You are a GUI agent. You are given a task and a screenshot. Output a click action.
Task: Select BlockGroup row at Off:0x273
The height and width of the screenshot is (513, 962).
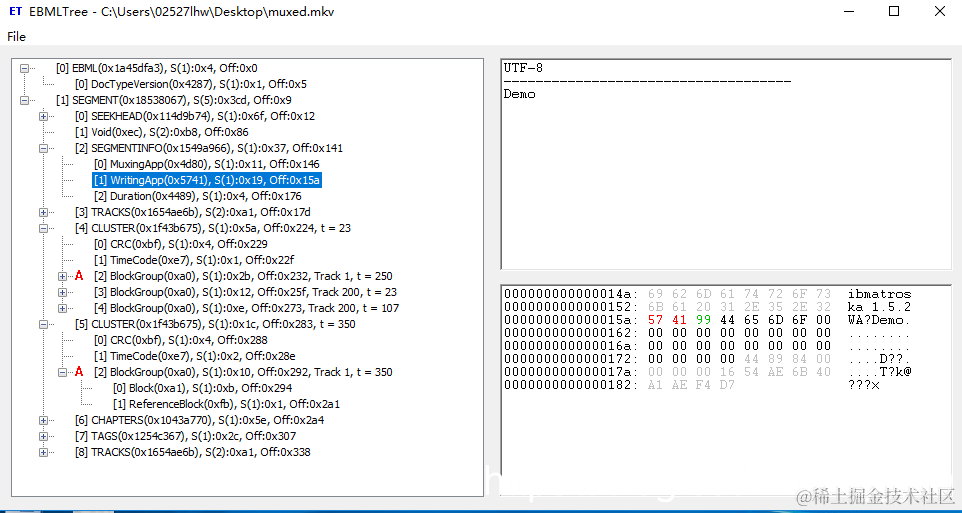[x=247, y=308]
